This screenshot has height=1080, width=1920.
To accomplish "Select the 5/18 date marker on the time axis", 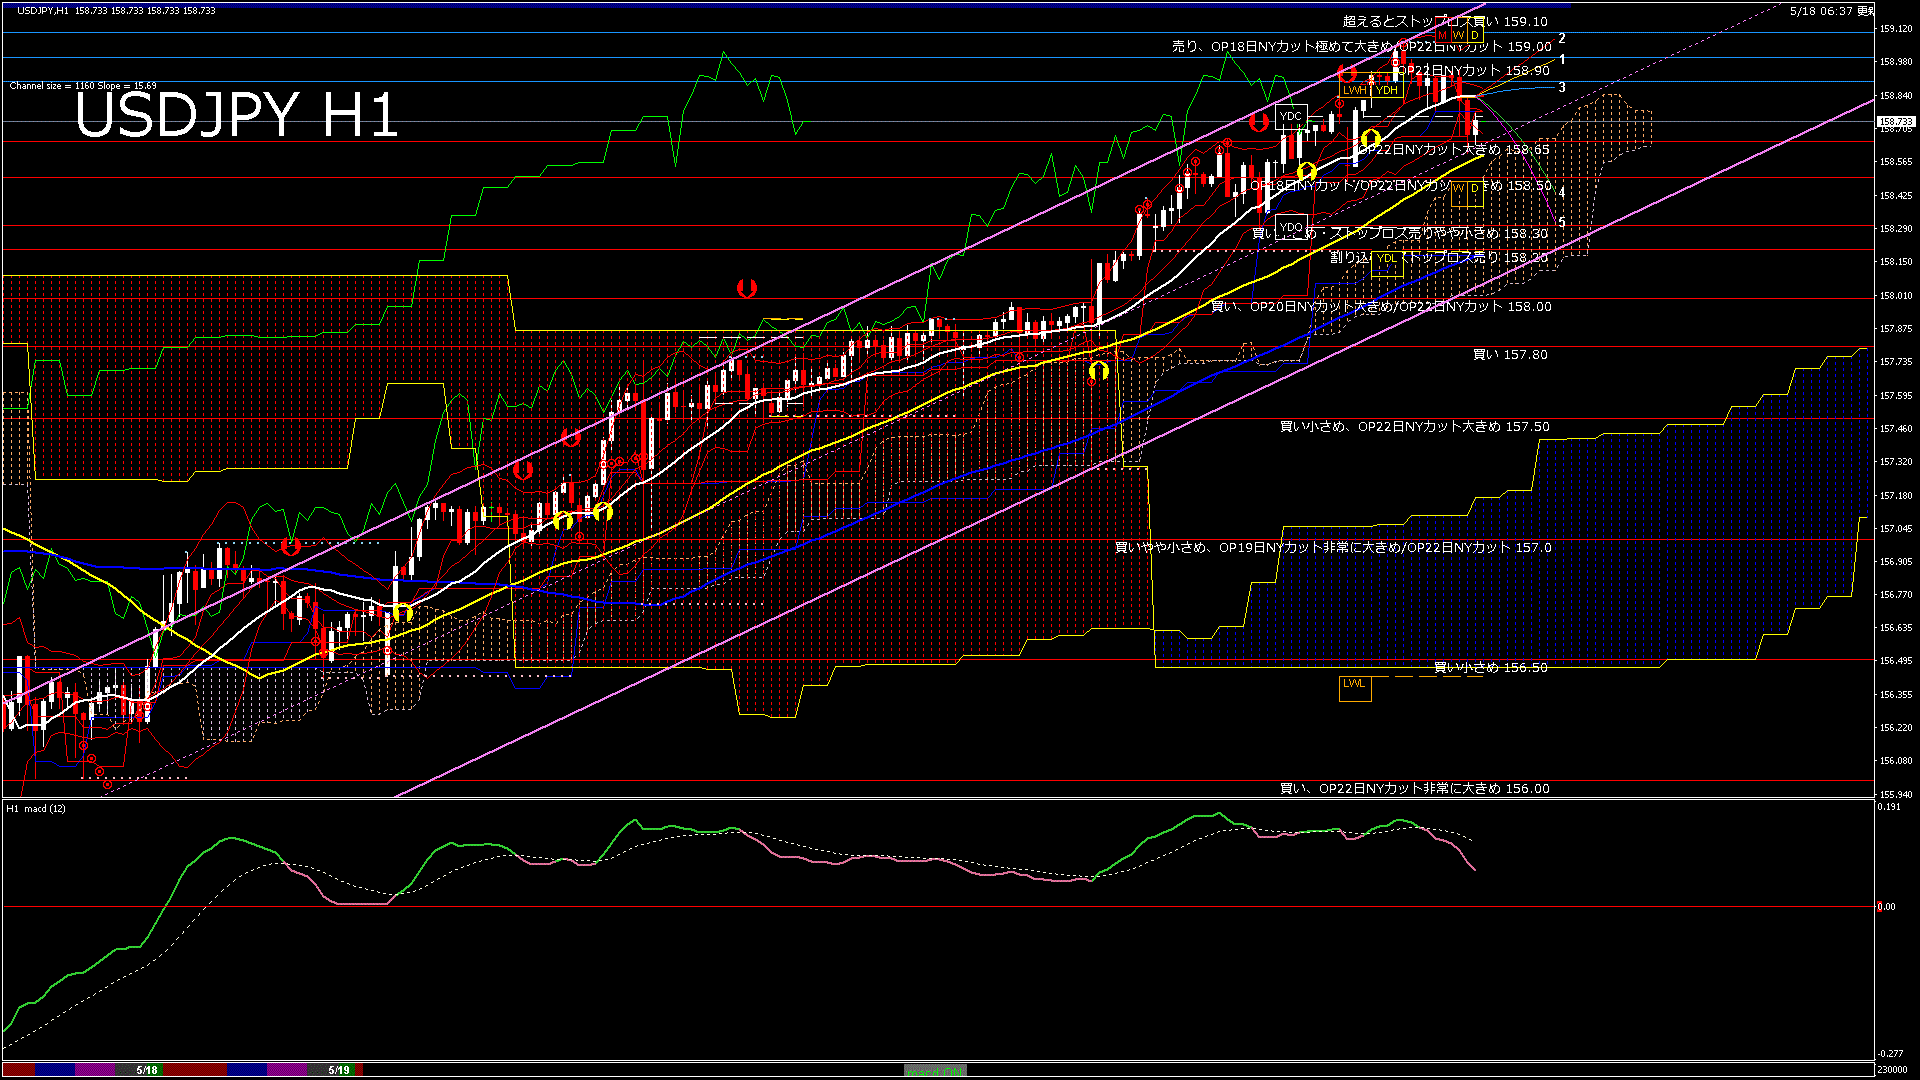I will pos(147,1070).
